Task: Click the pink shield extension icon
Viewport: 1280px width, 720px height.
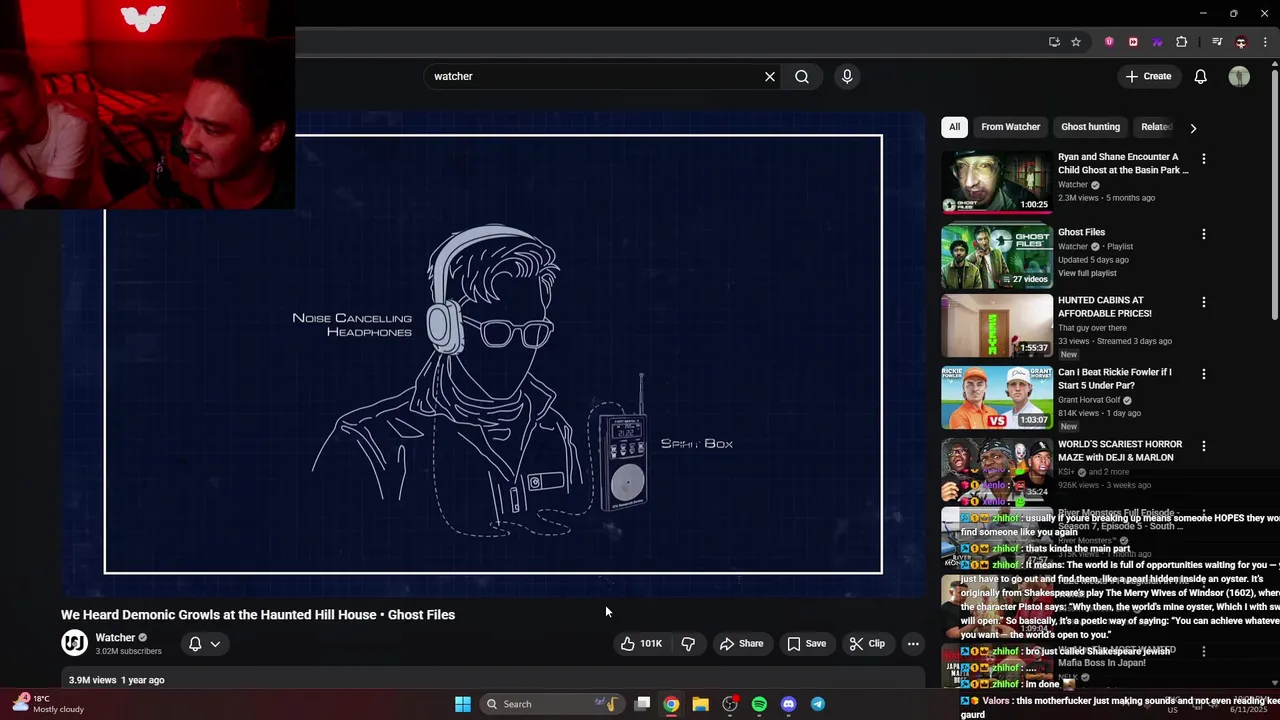Action: tap(1109, 42)
